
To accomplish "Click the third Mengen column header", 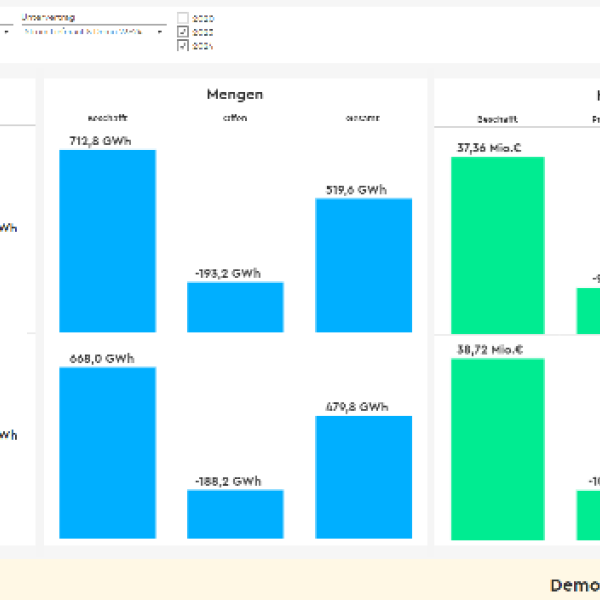I will click(x=363, y=118).
